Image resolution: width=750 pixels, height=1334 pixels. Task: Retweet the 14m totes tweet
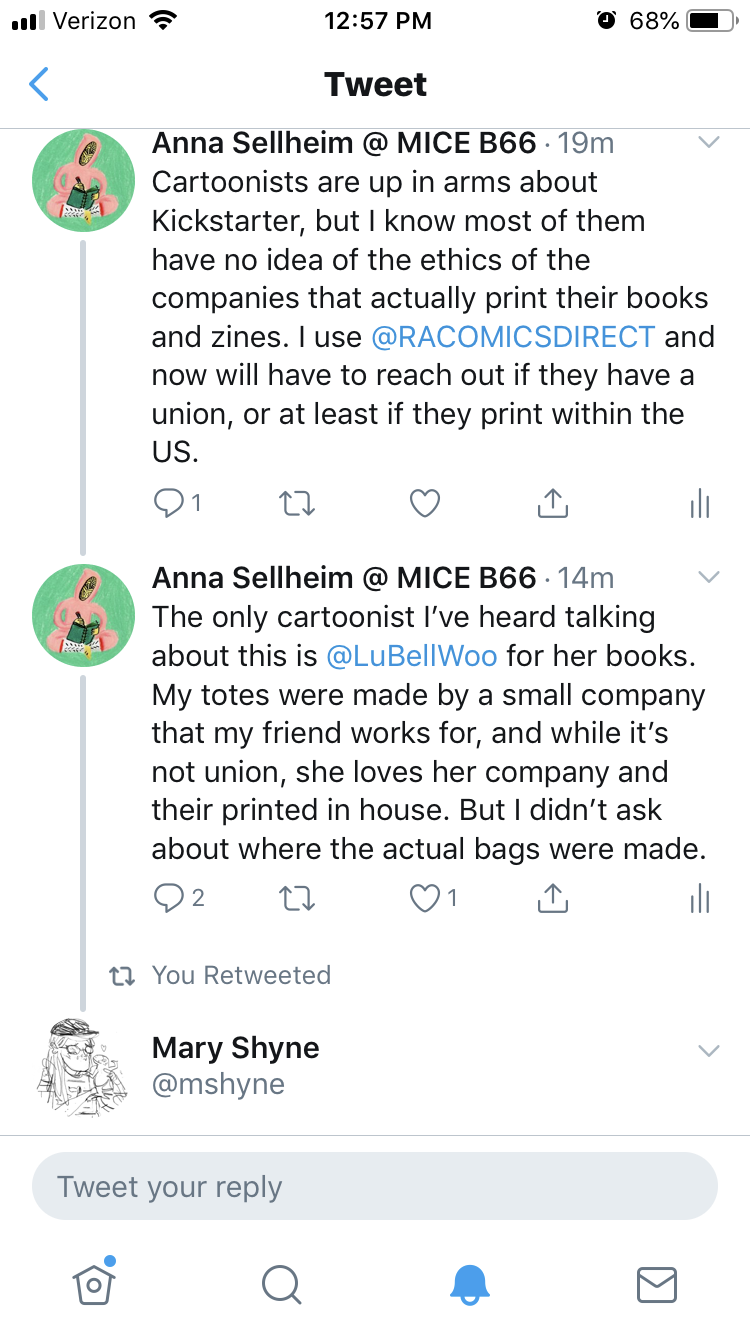pos(295,898)
